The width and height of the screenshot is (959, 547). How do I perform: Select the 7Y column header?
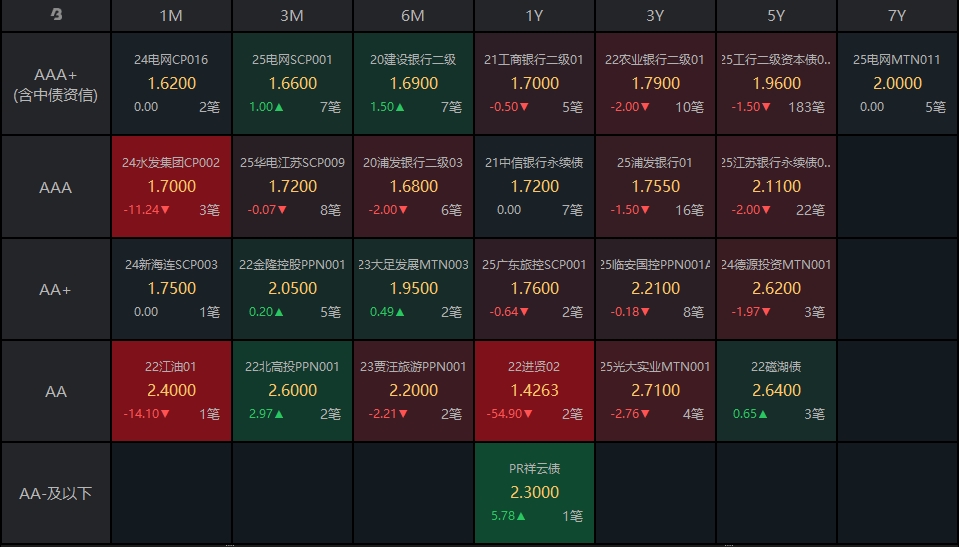click(x=897, y=15)
